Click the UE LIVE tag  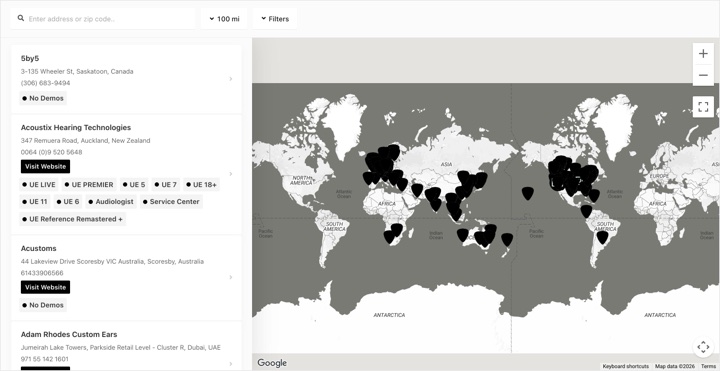(x=39, y=185)
